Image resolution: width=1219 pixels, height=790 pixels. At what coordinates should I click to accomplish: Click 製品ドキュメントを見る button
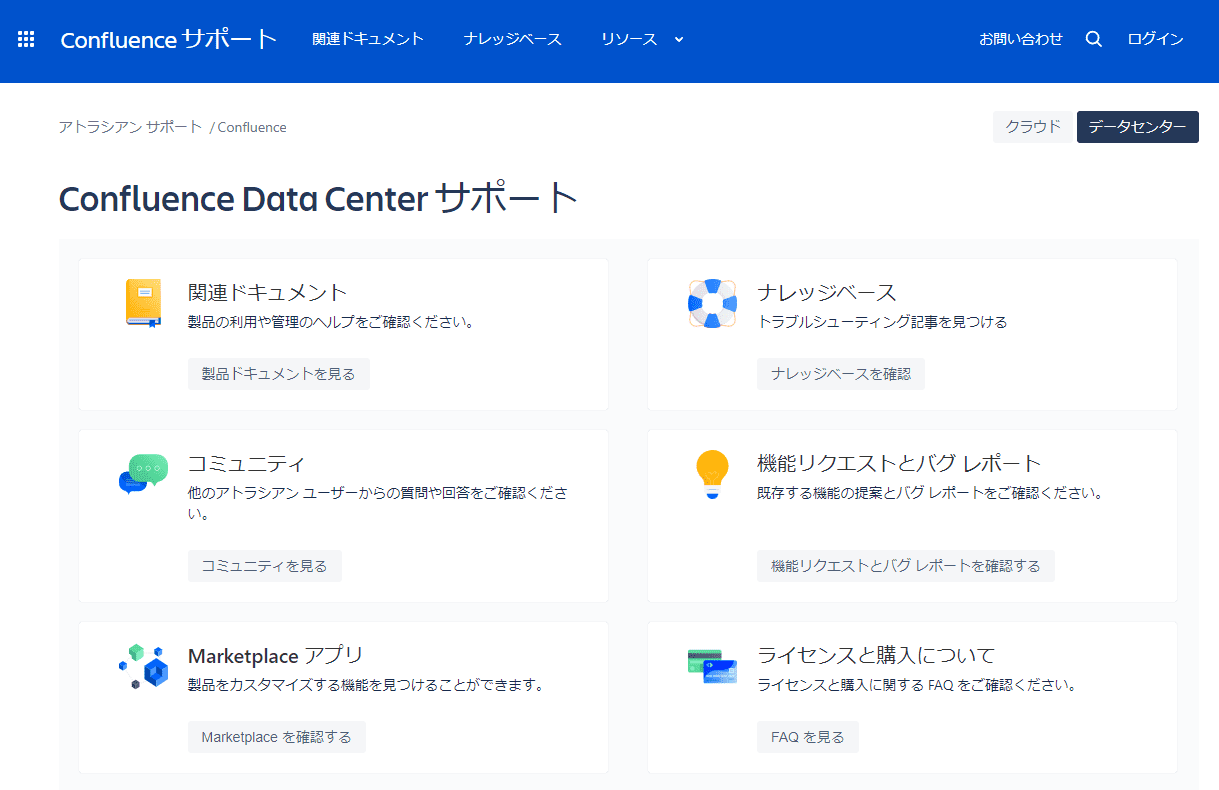coord(279,374)
